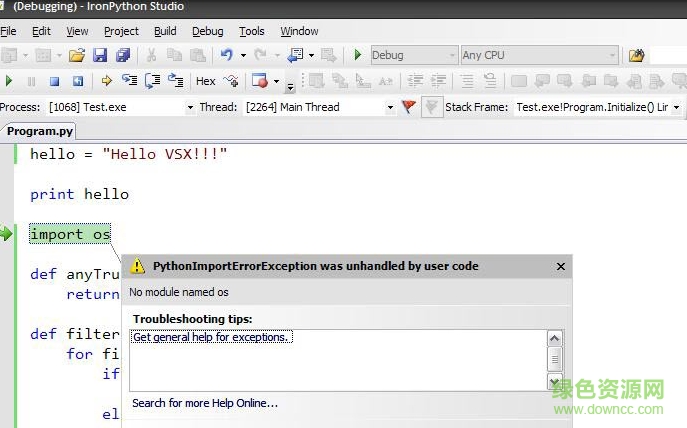
Task: Open the Debug menu
Action: (208, 31)
